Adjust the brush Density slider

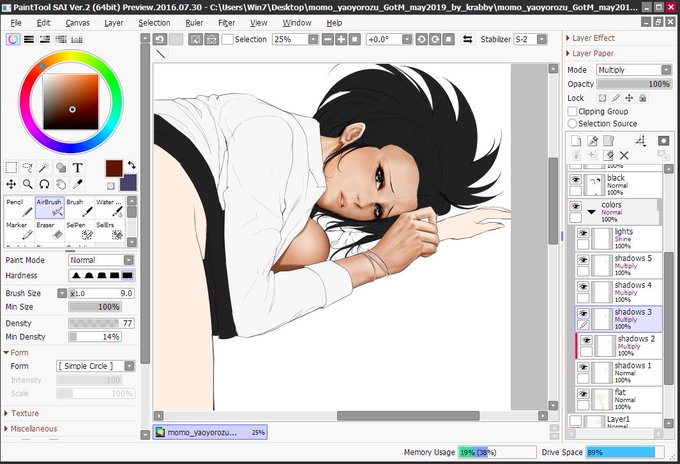coord(101,323)
